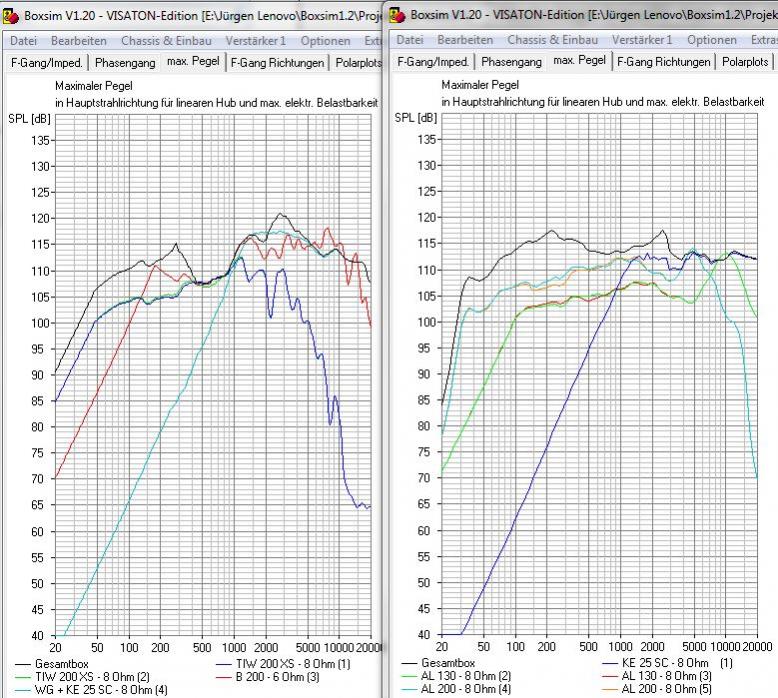Open Optionen menu in left window
This screenshot has width=778, height=698.
click(325, 41)
